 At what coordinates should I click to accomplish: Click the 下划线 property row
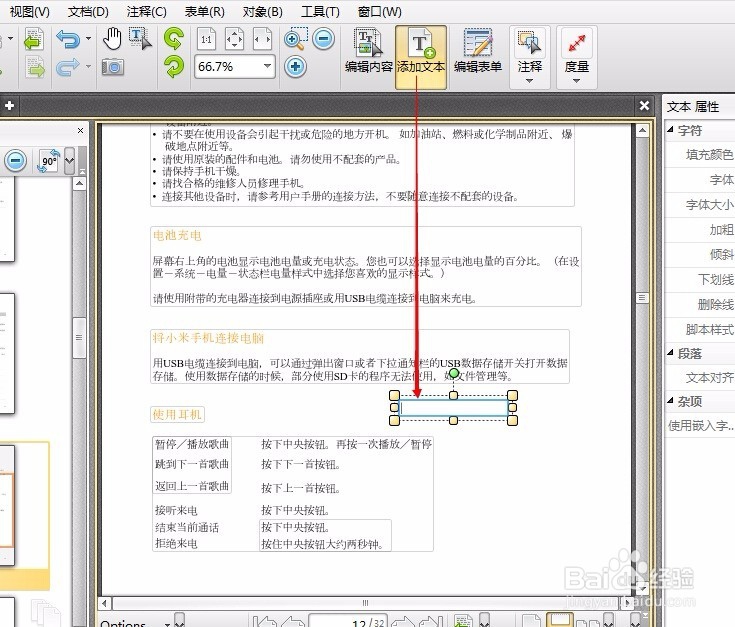[700, 280]
